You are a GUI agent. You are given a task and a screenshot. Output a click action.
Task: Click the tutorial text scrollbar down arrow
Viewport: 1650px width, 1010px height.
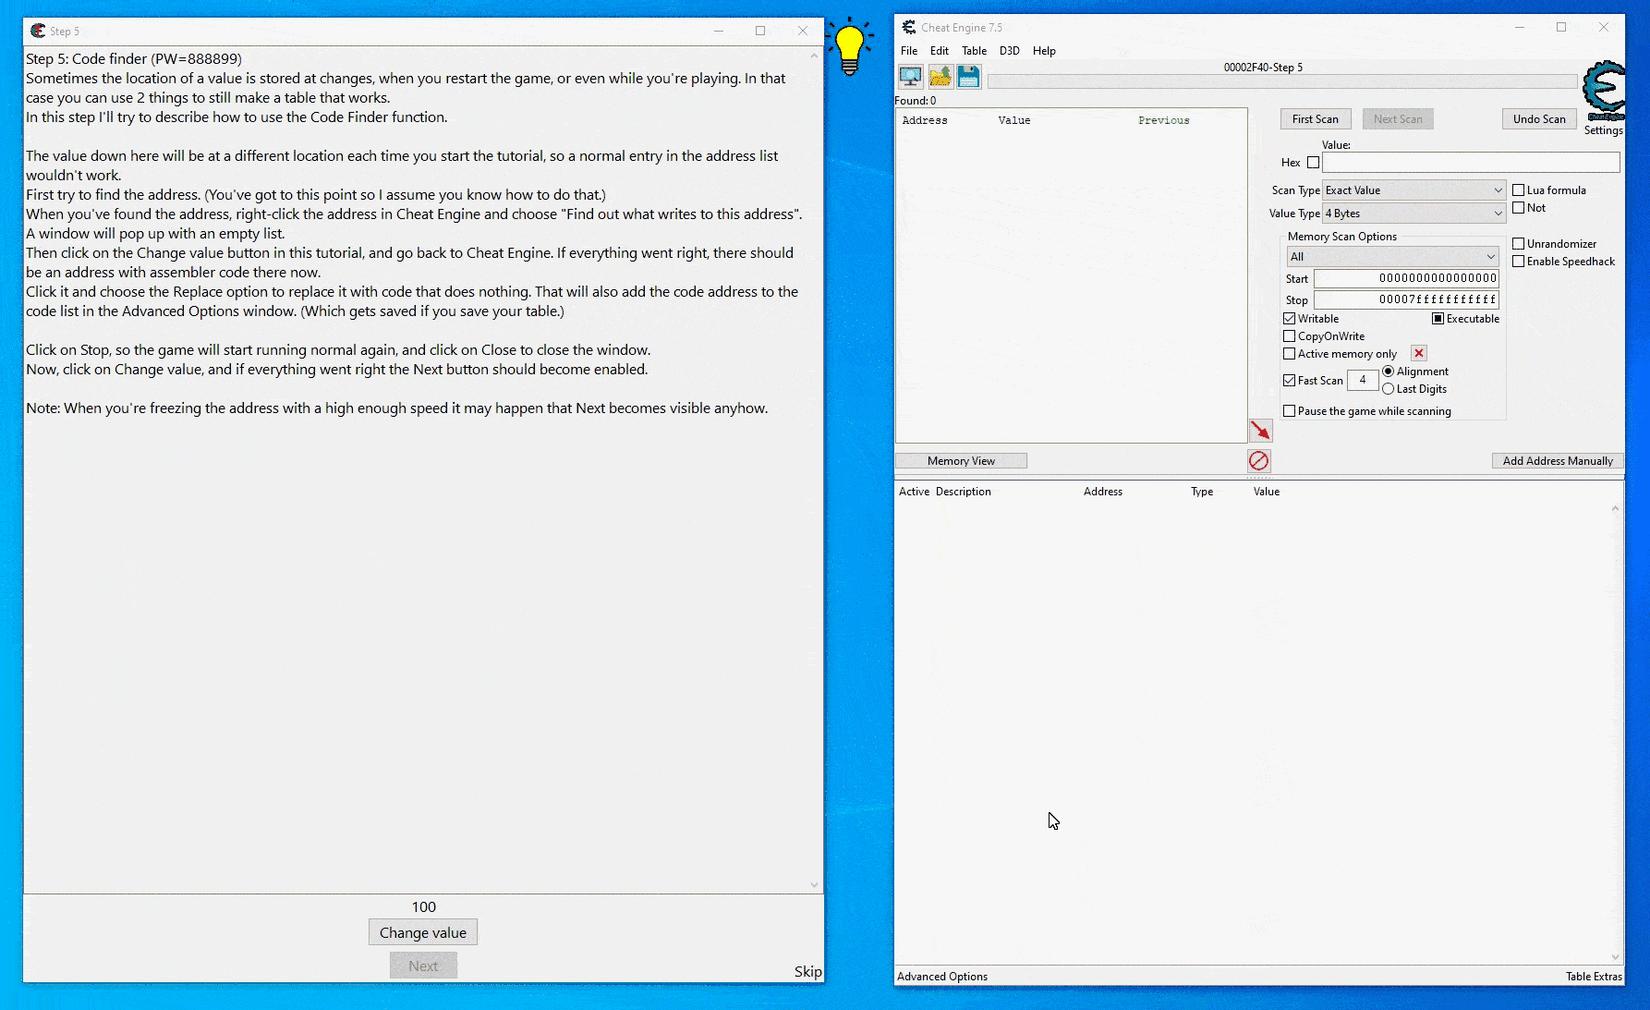814,885
